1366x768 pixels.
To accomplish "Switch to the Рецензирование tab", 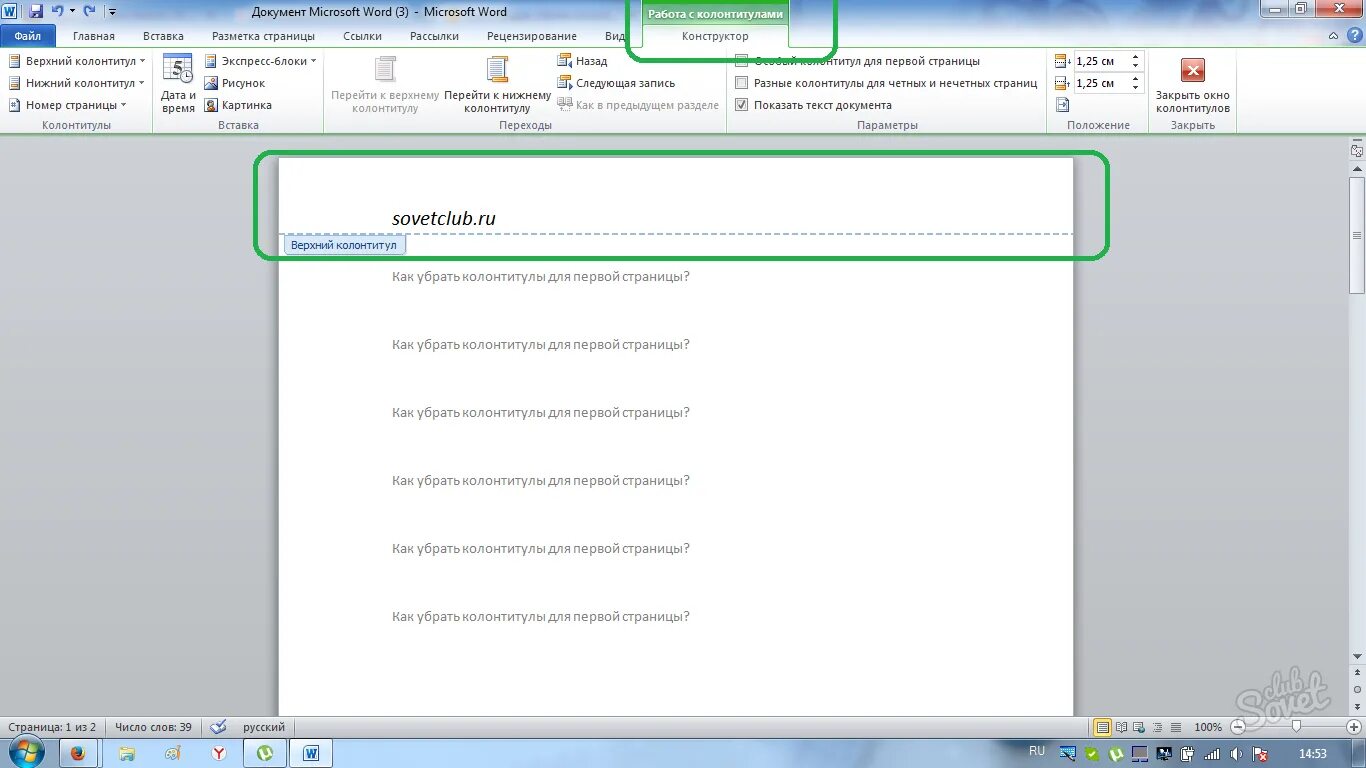I will [532, 36].
